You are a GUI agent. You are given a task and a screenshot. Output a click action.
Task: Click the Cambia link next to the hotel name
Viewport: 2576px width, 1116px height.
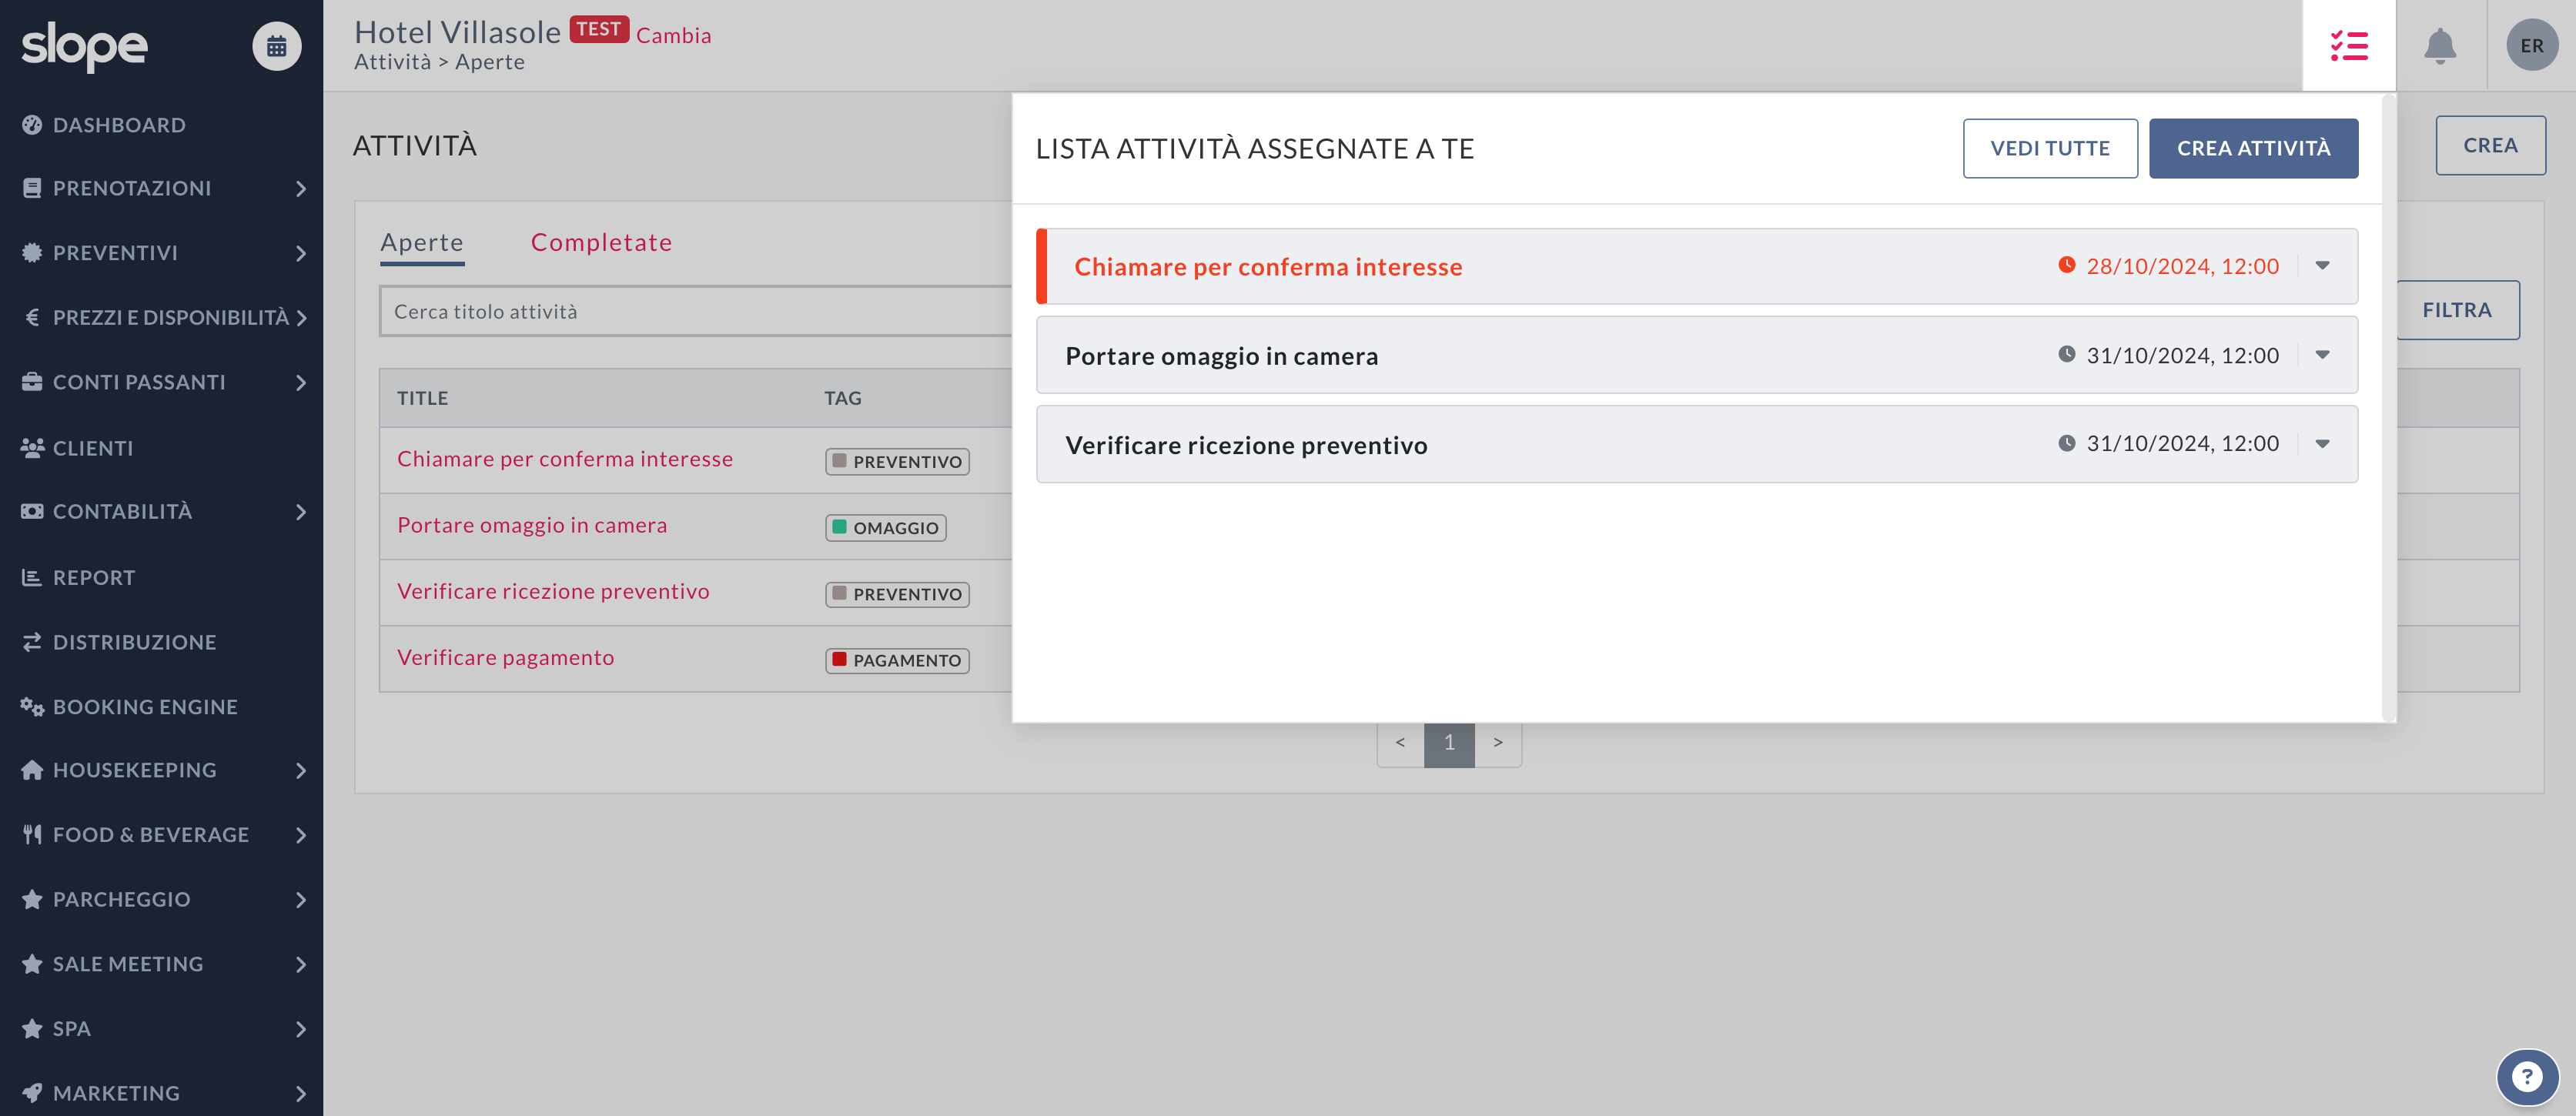tap(673, 36)
